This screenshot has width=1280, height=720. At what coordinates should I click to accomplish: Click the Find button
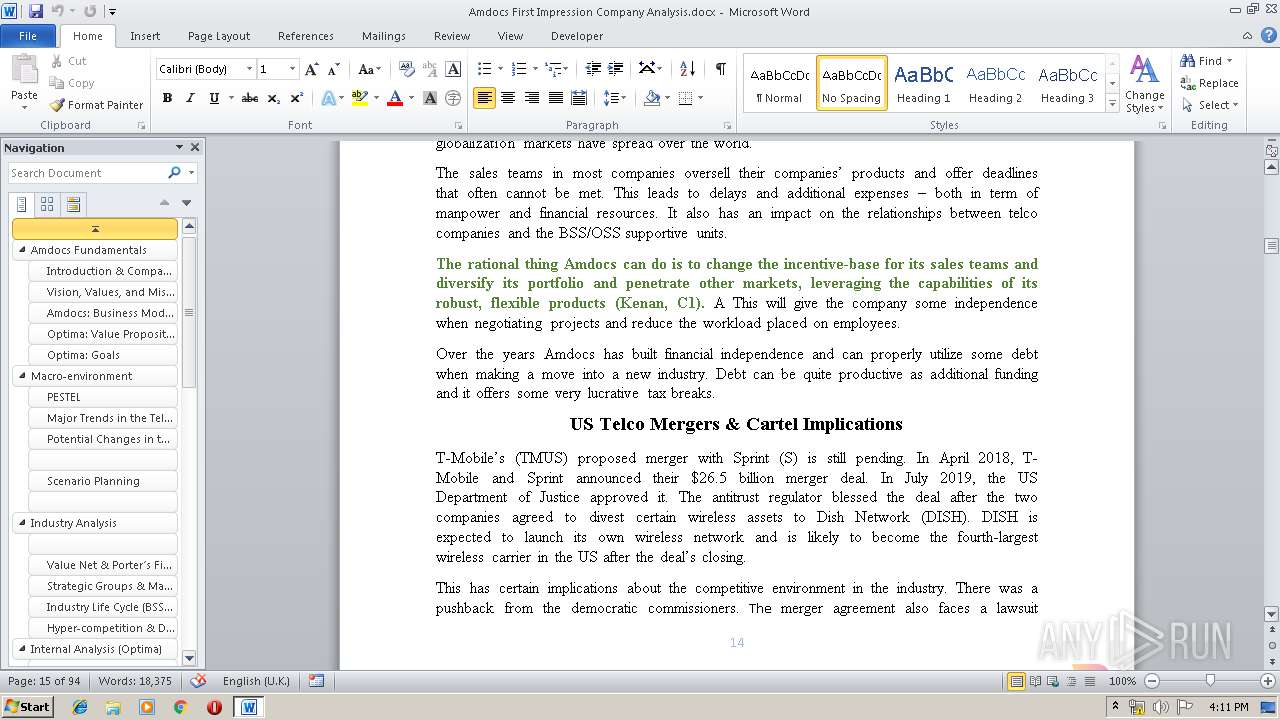click(1201, 61)
